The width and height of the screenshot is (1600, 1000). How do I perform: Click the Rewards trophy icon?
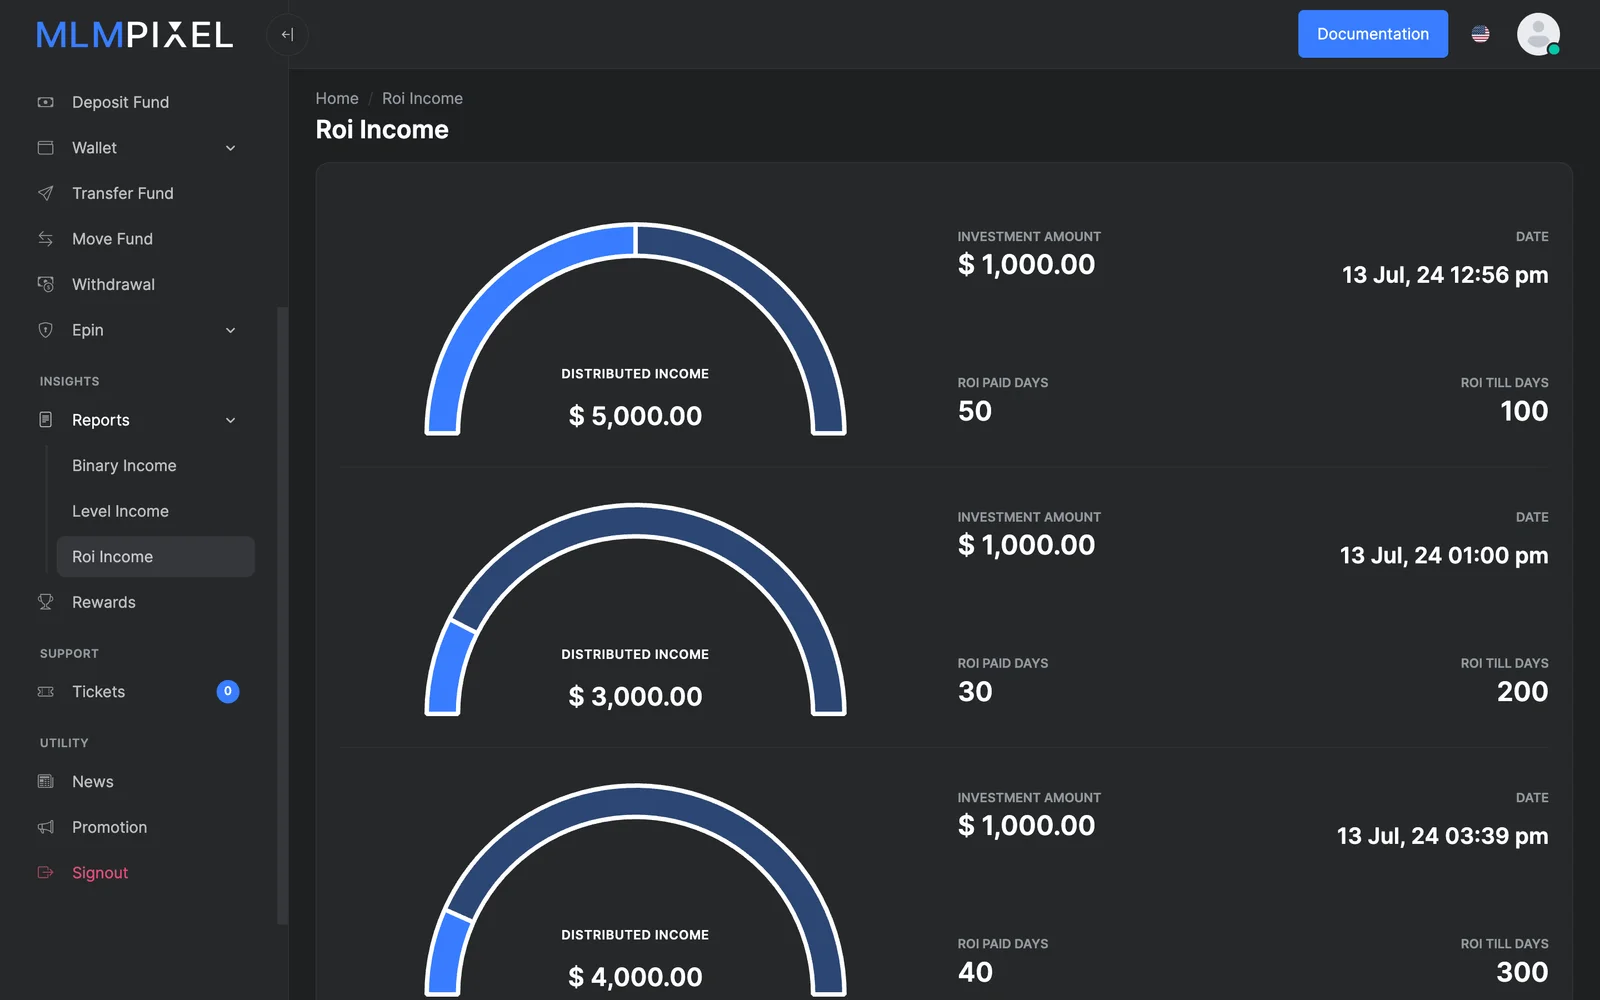pyautogui.click(x=45, y=602)
